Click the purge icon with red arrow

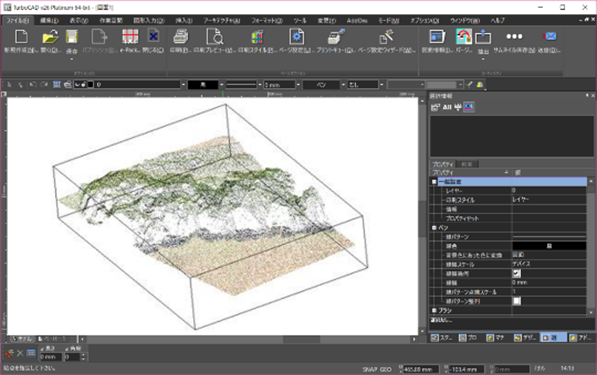tap(464, 37)
